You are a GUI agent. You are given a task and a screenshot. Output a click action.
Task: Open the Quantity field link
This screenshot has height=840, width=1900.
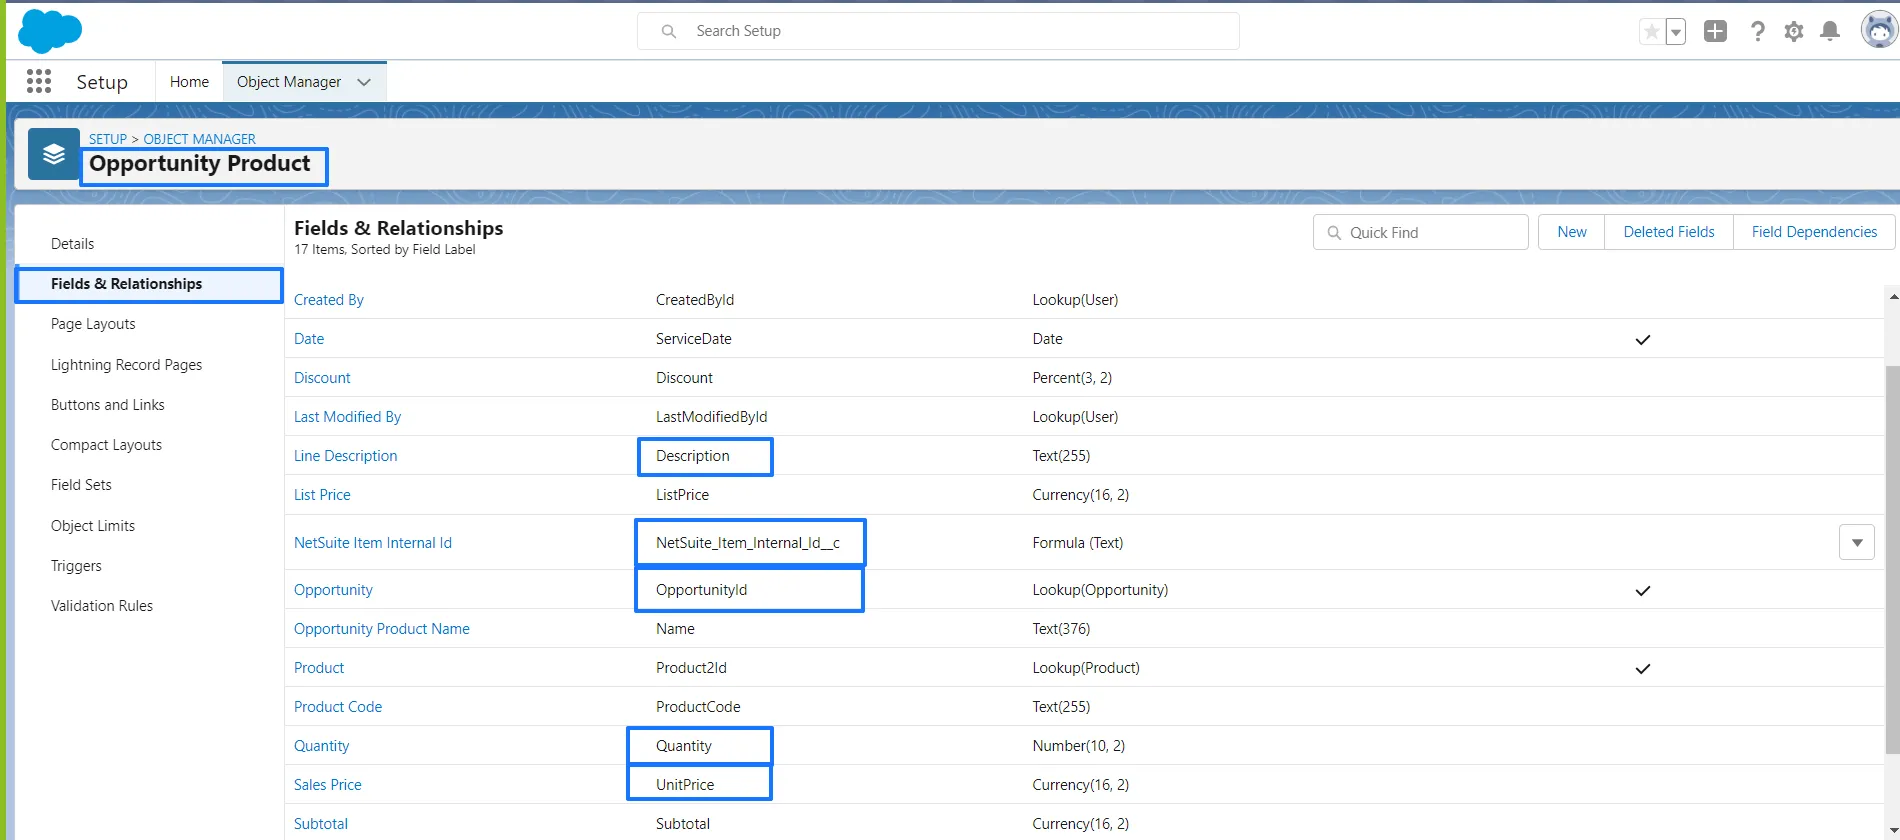point(321,746)
